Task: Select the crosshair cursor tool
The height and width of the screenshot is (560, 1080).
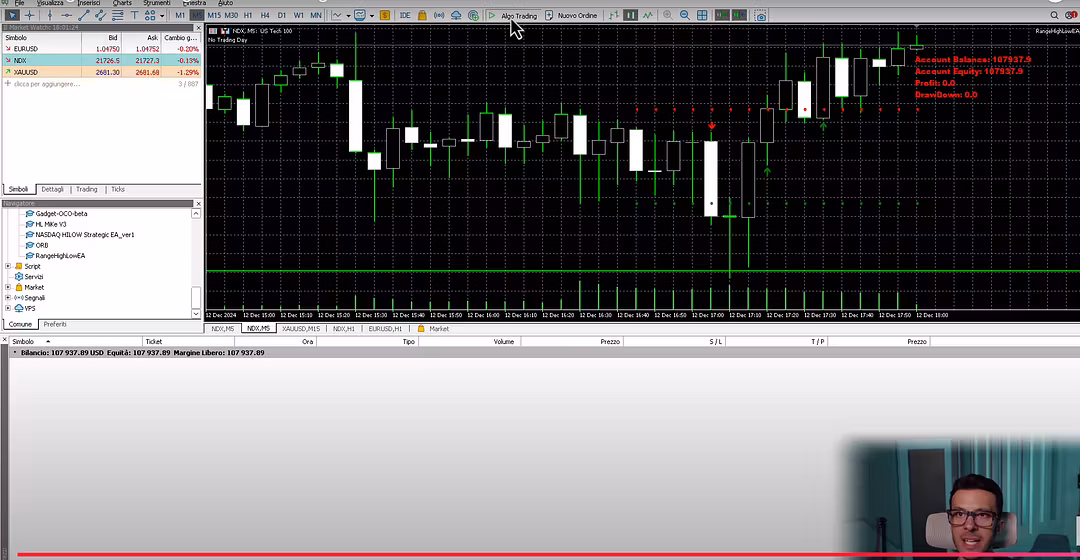Action: [30, 15]
